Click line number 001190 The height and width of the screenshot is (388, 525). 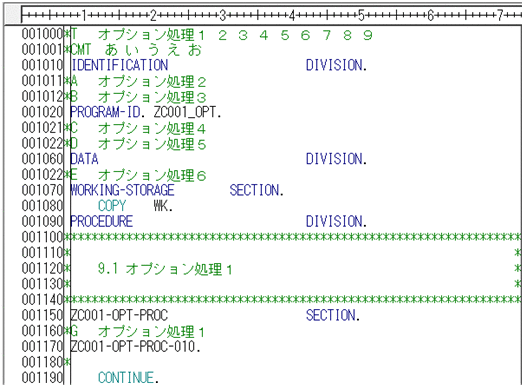point(42,378)
